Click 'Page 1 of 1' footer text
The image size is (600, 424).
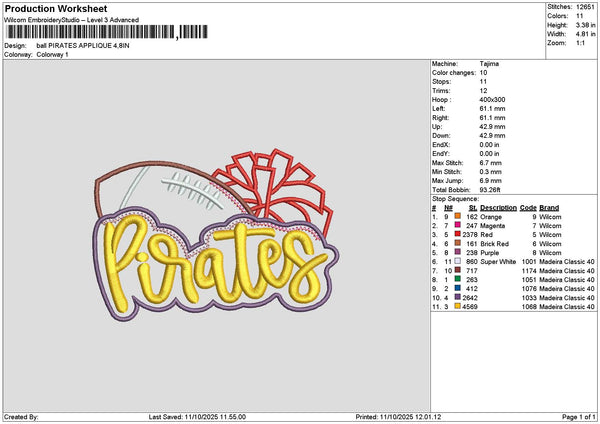click(579, 417)
